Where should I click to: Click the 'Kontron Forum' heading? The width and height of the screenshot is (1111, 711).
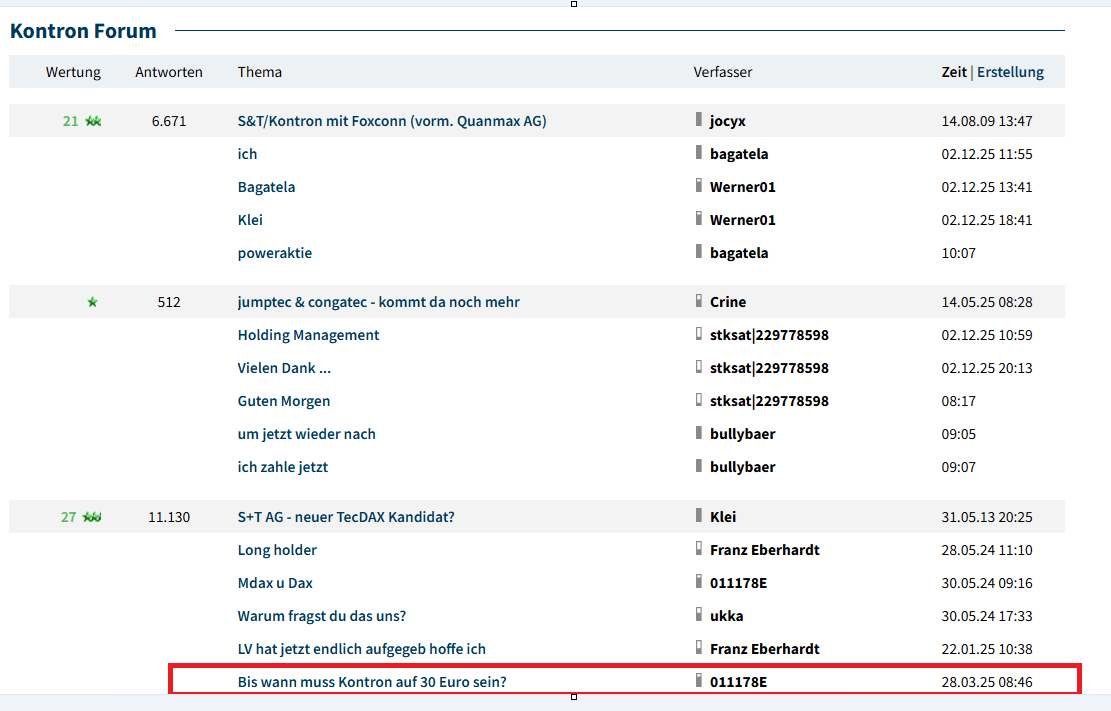[83, 31]
